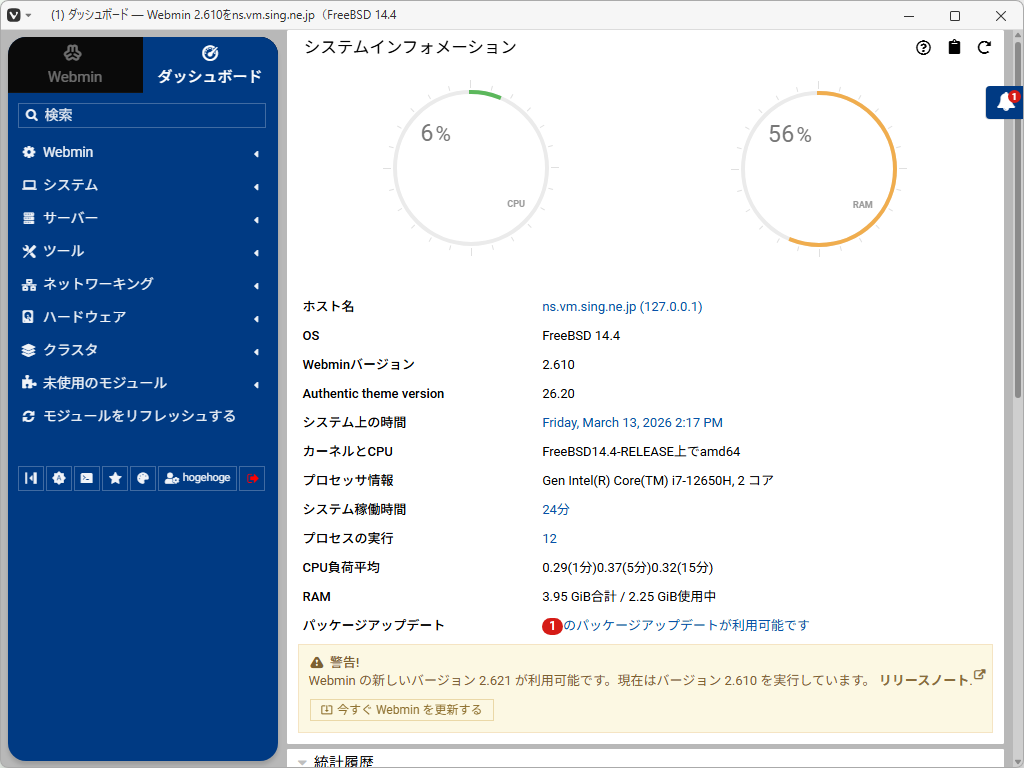The height and width of the screenshot is (768, 1024).
Task: Open the notifications bell
Action: [x=1006, y=103]
